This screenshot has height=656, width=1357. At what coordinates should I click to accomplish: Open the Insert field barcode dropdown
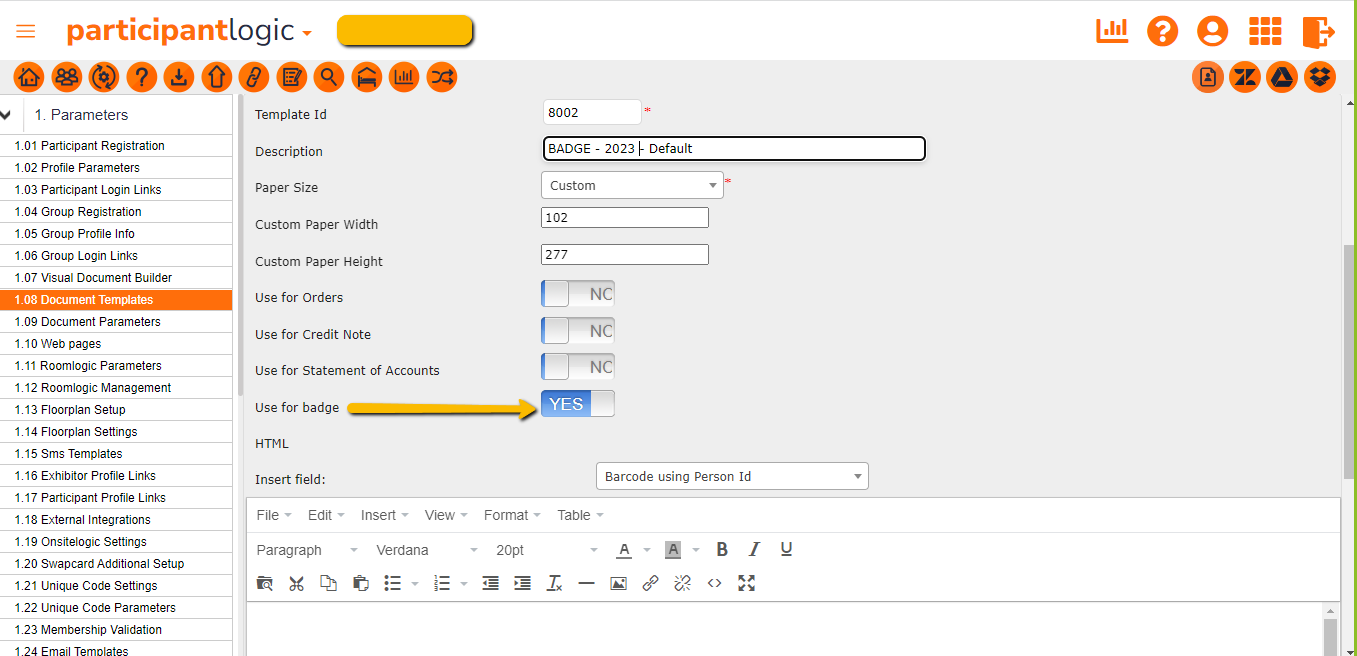[732, 476]
